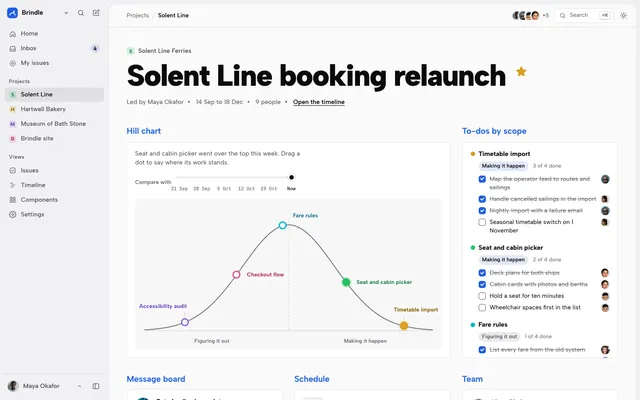The width and height of the screenshot is (640, 400).
Task: Toggle the favorite star next to title
Action: click(x=521, y=71)
